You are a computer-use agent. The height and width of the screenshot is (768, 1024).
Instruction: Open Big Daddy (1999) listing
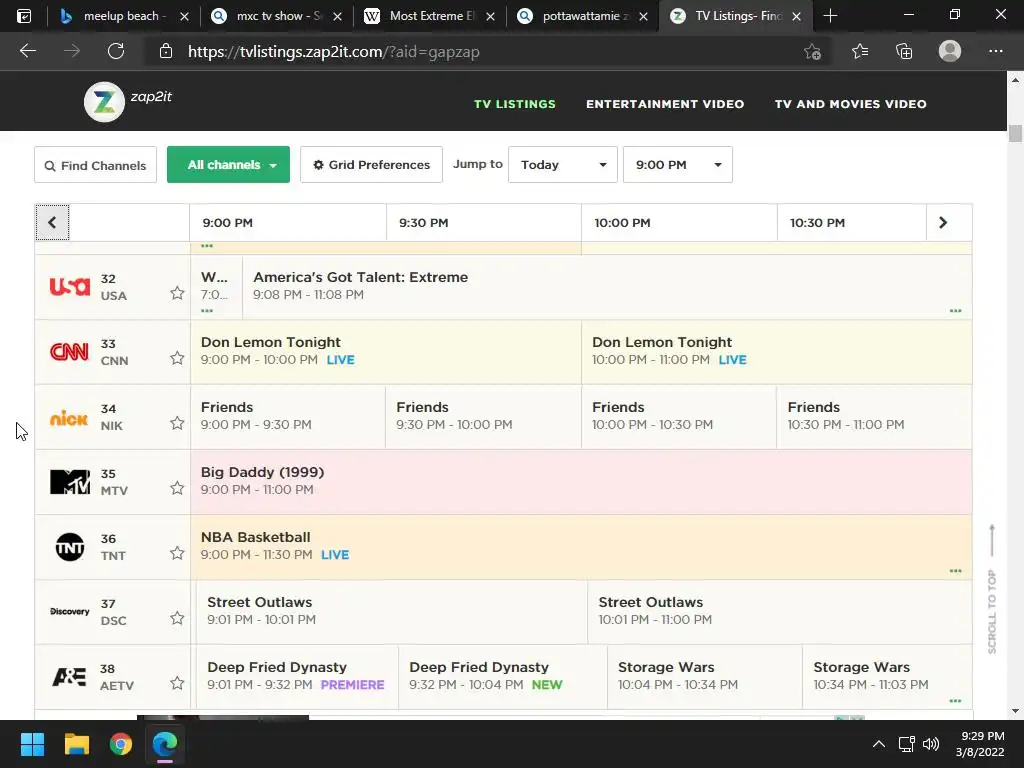tap(581, 482)
